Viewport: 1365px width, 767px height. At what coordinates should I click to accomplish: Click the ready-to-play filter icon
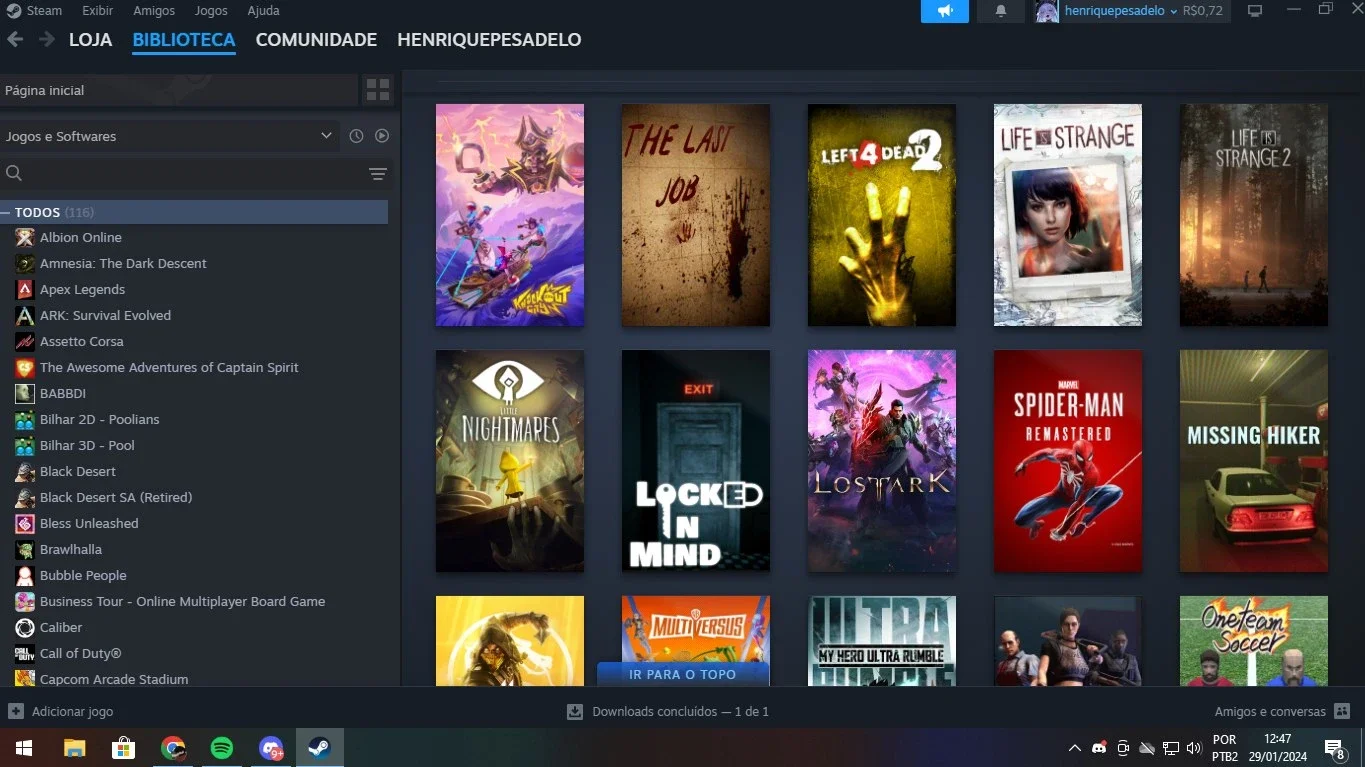pyautogui.click(x=382, y=136)
